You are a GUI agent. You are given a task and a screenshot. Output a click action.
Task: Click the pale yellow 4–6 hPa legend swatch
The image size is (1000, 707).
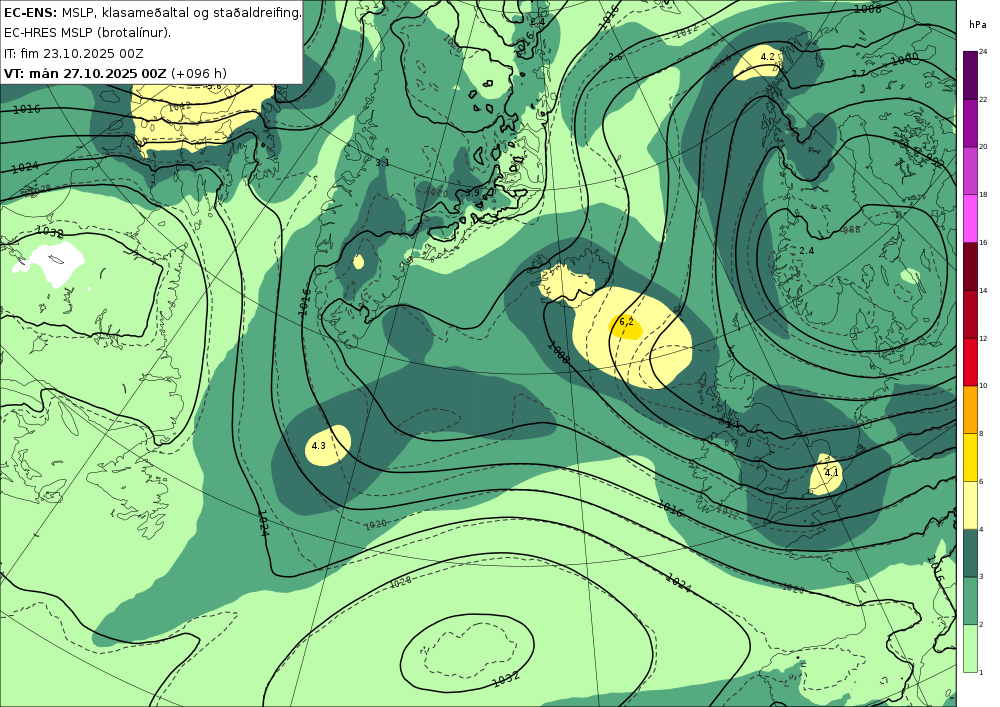[x=970, y=505]
